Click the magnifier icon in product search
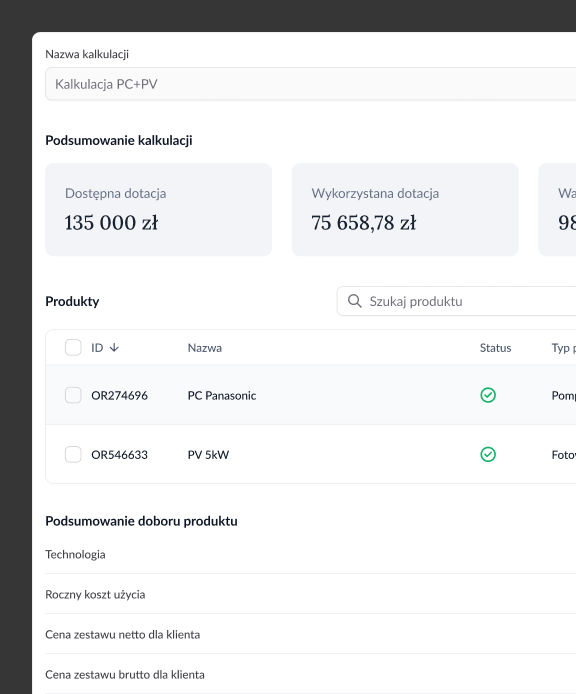 coord(355,301)
